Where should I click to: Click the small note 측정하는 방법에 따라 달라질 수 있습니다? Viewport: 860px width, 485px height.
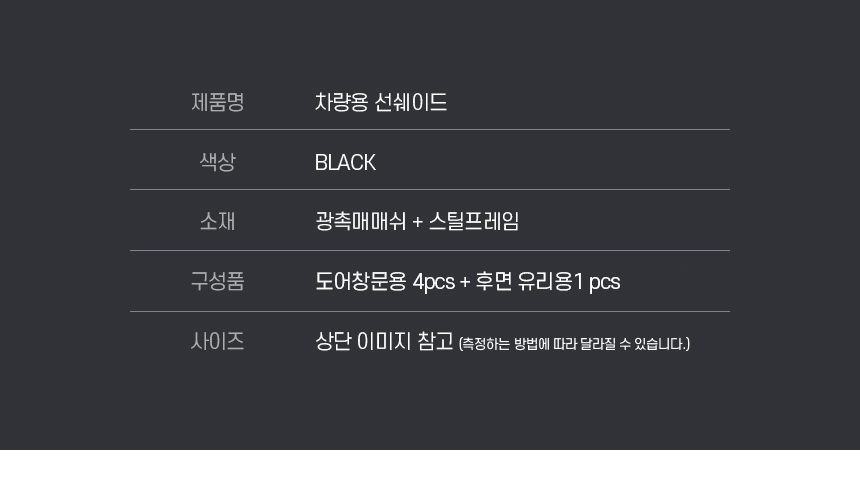pyautogui.click(x=574, y=344)
